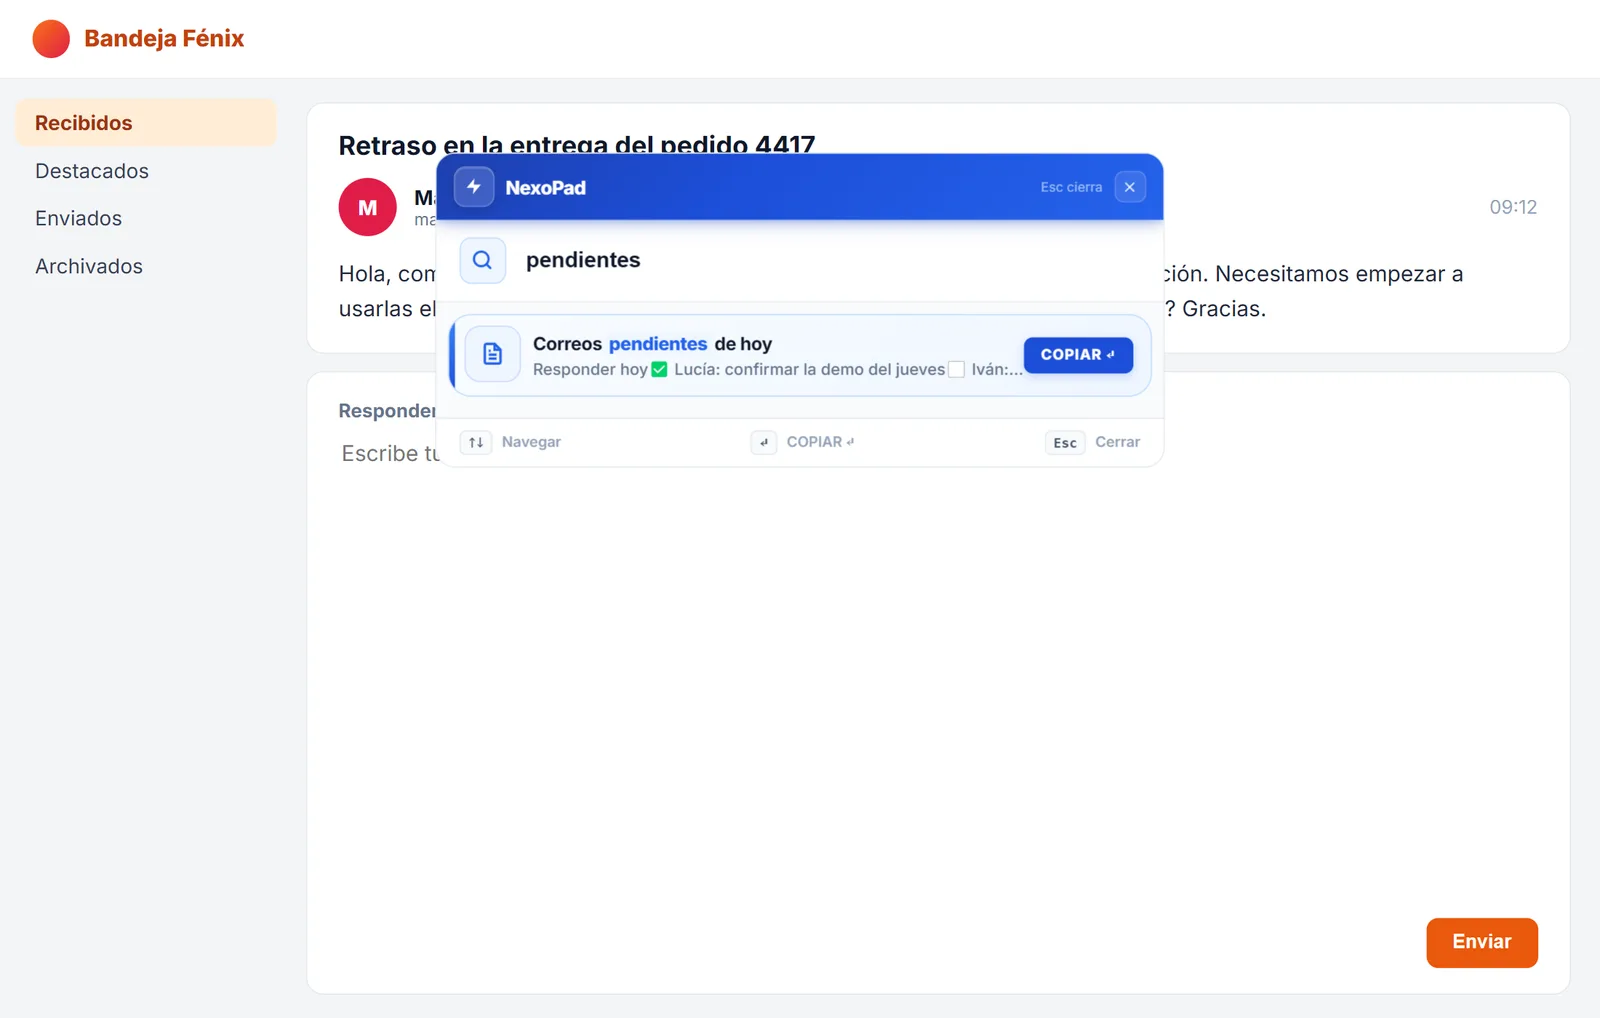Screen dimensions: 1600x1018
Task: Open the Recibidos folder
Action: 146,123
